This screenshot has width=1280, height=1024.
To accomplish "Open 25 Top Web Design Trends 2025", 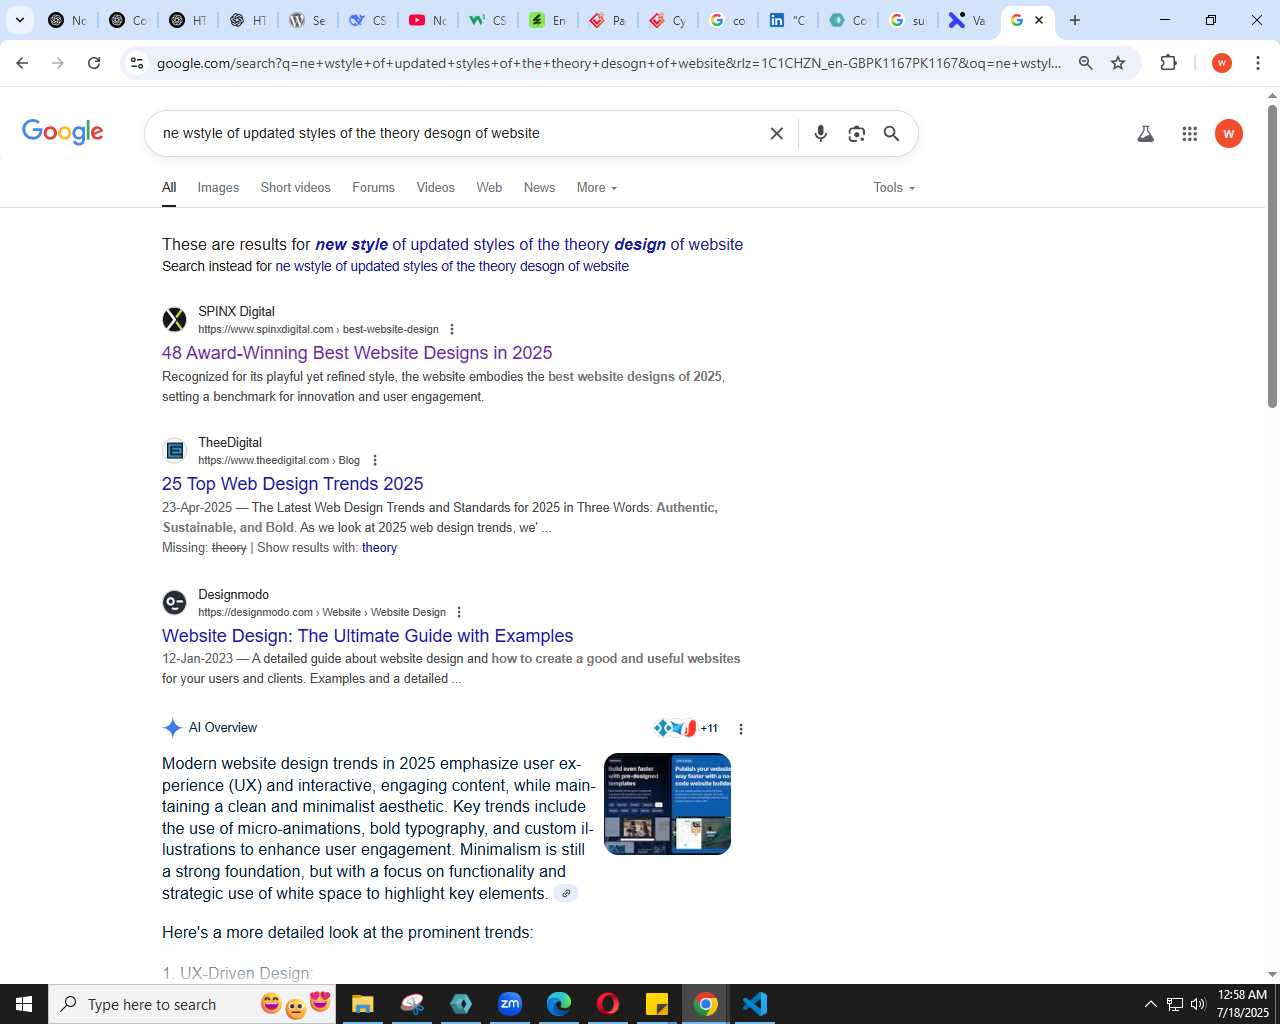I will [293, 484].
